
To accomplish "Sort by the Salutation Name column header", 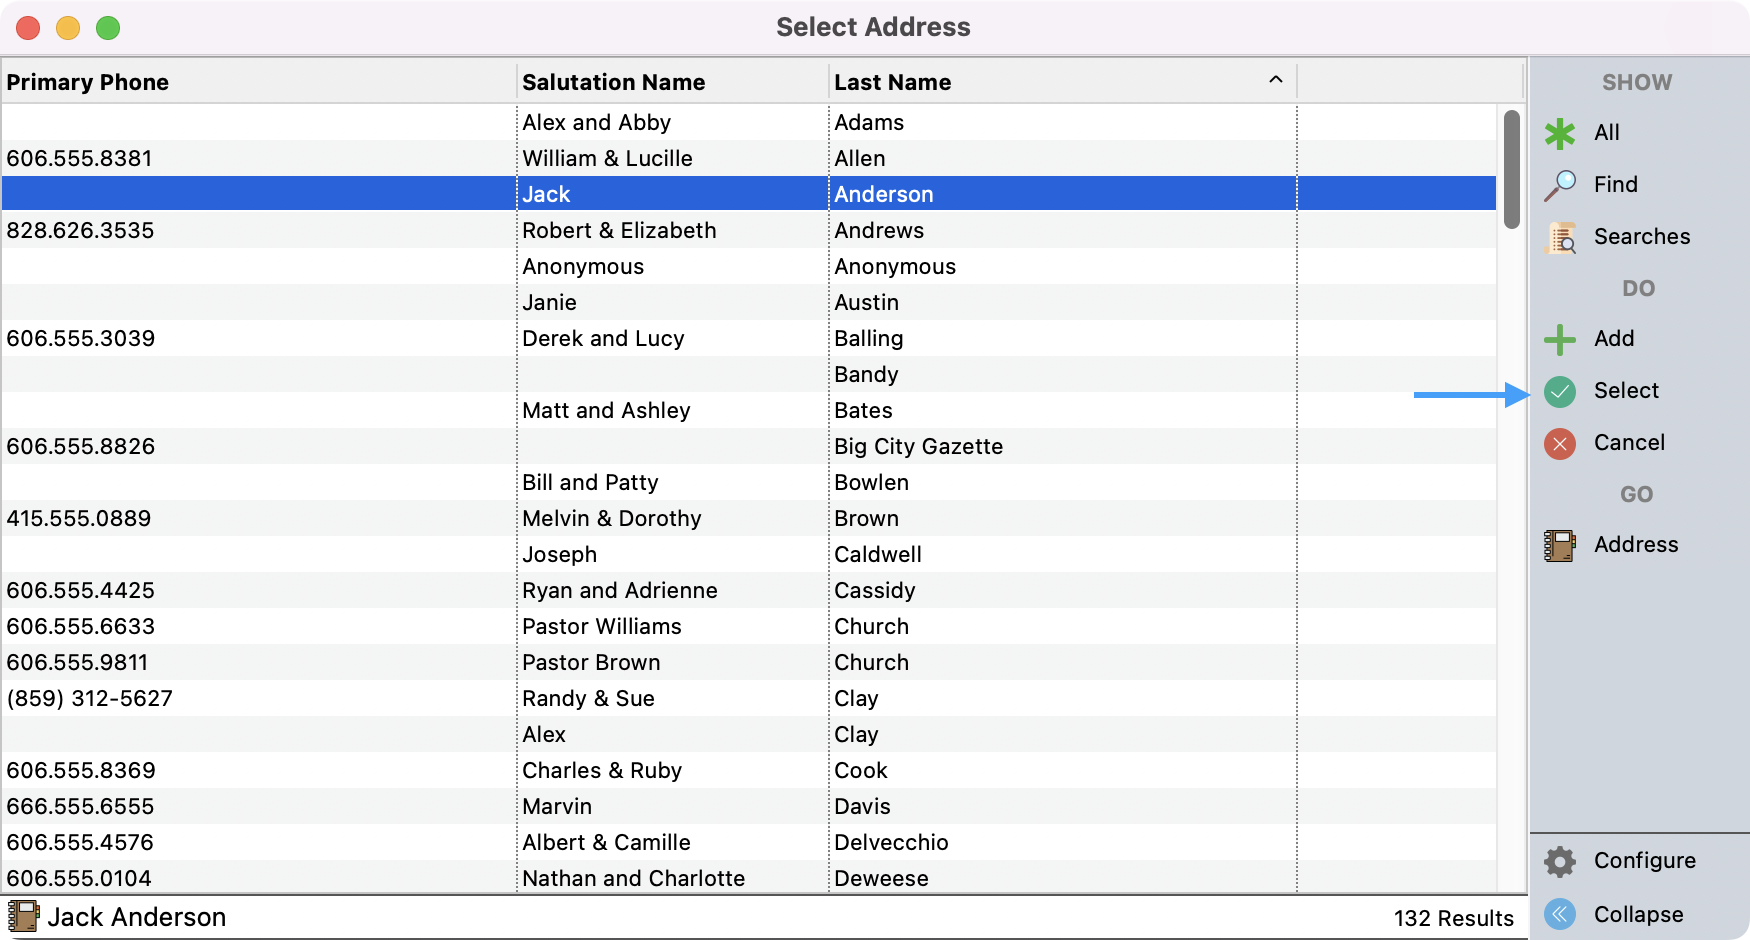I will [613, 82].
